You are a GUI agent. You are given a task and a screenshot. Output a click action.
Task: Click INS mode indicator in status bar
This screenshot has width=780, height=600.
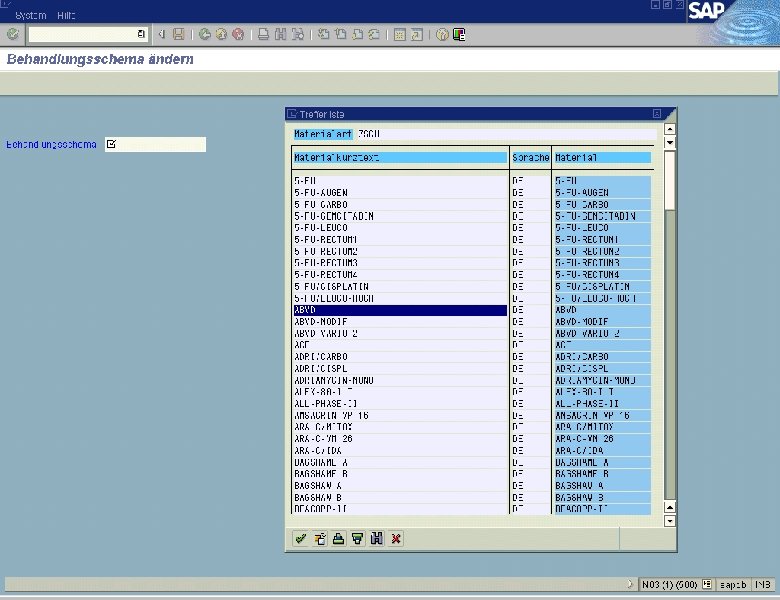pyautogui.click(x=763, y=585)
